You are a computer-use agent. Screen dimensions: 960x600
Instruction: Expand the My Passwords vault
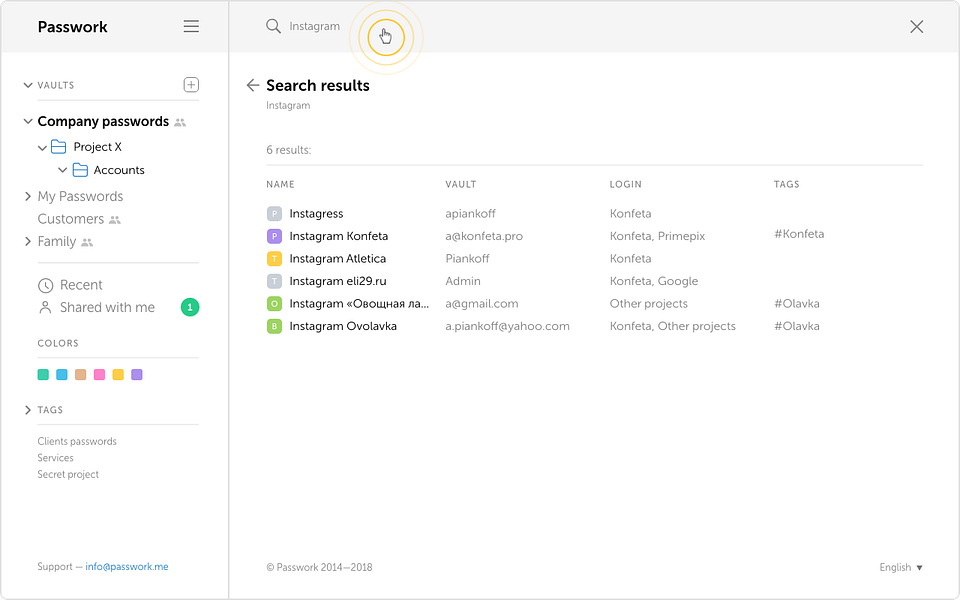[x=28, y=196]
